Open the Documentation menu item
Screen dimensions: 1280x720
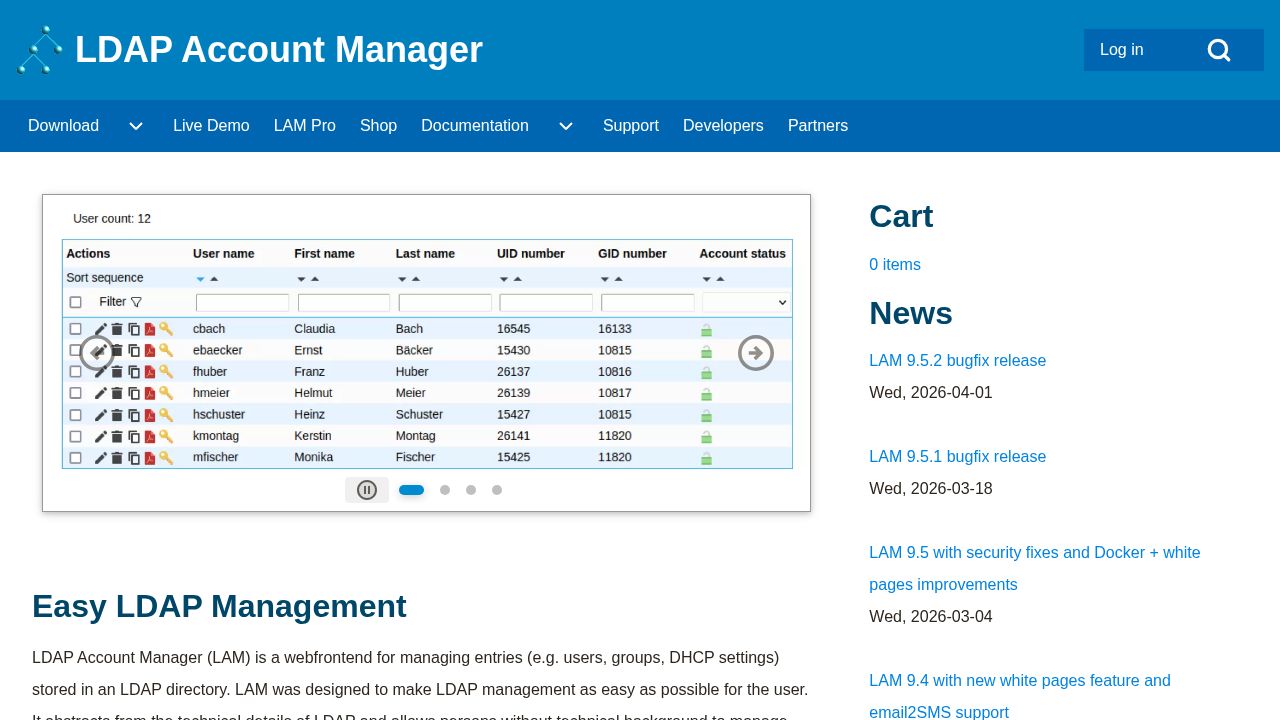[475, 126]
